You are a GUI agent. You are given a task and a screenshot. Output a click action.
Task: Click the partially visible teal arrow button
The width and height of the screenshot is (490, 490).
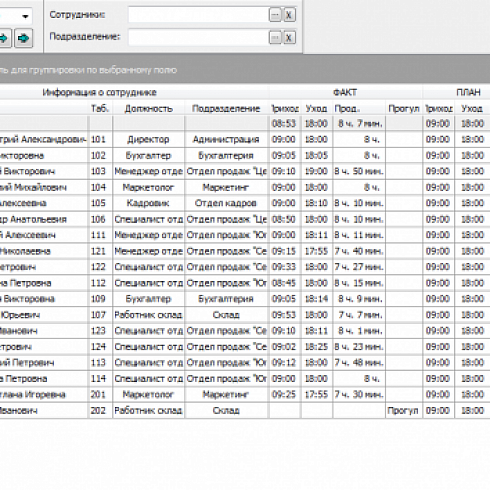[5, 38]
